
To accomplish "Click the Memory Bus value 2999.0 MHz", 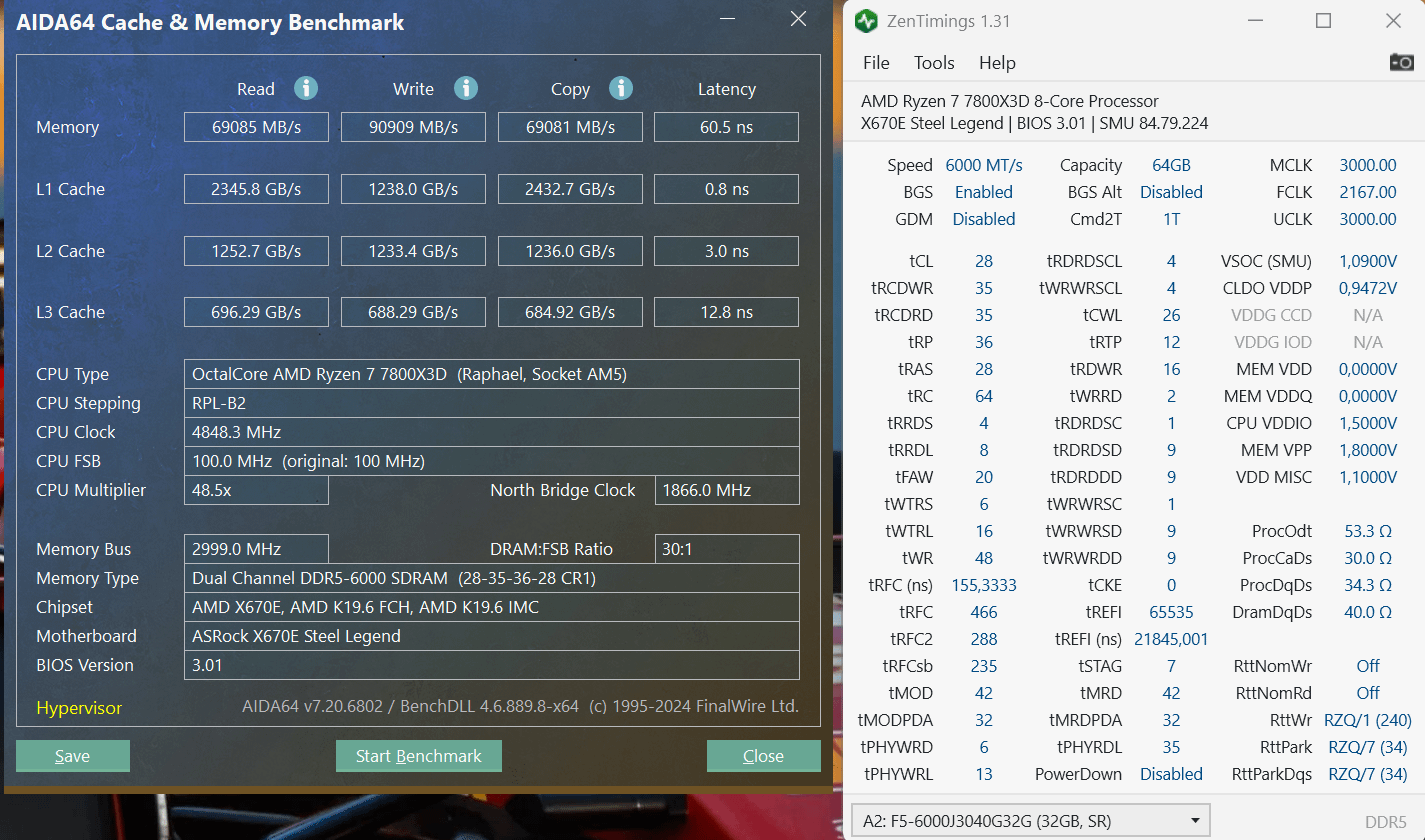I will [257, 549].
